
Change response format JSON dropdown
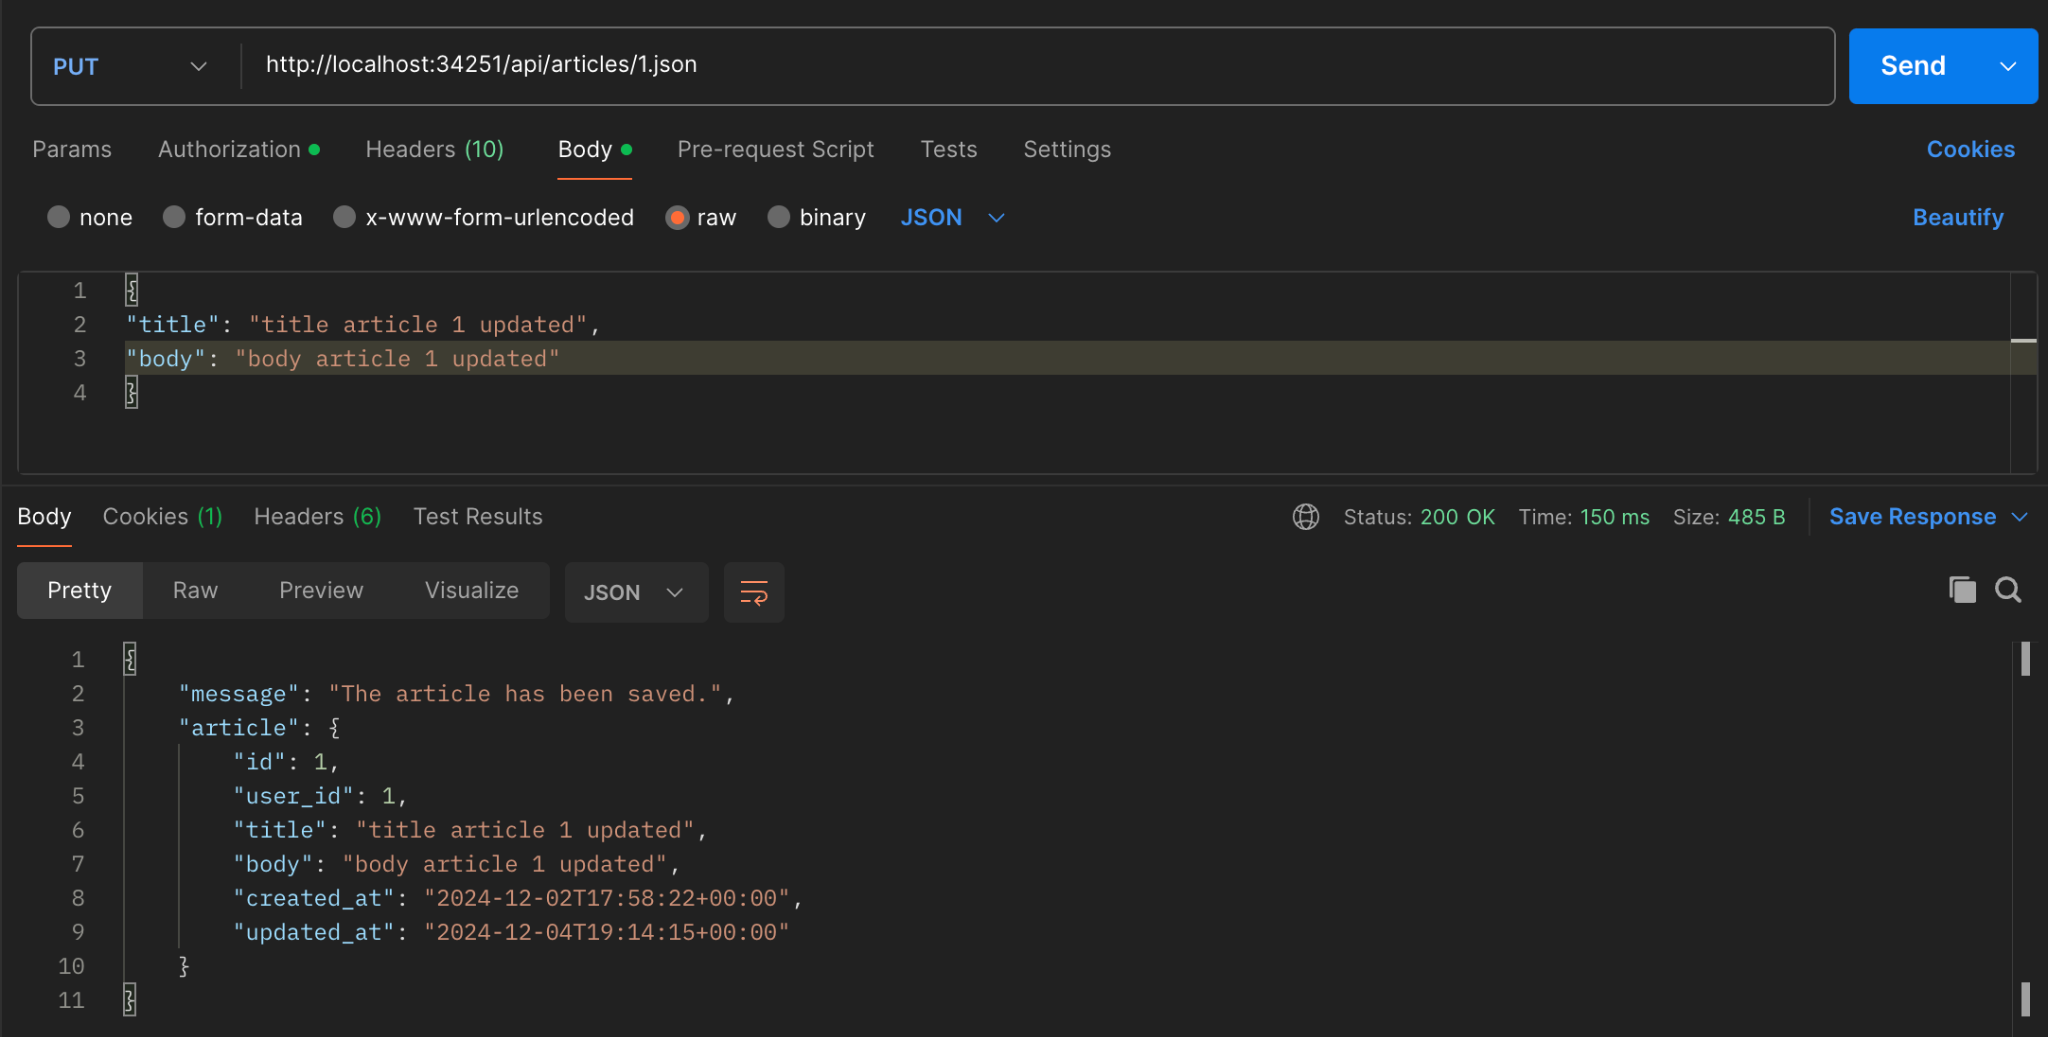[x=635, y=592]
